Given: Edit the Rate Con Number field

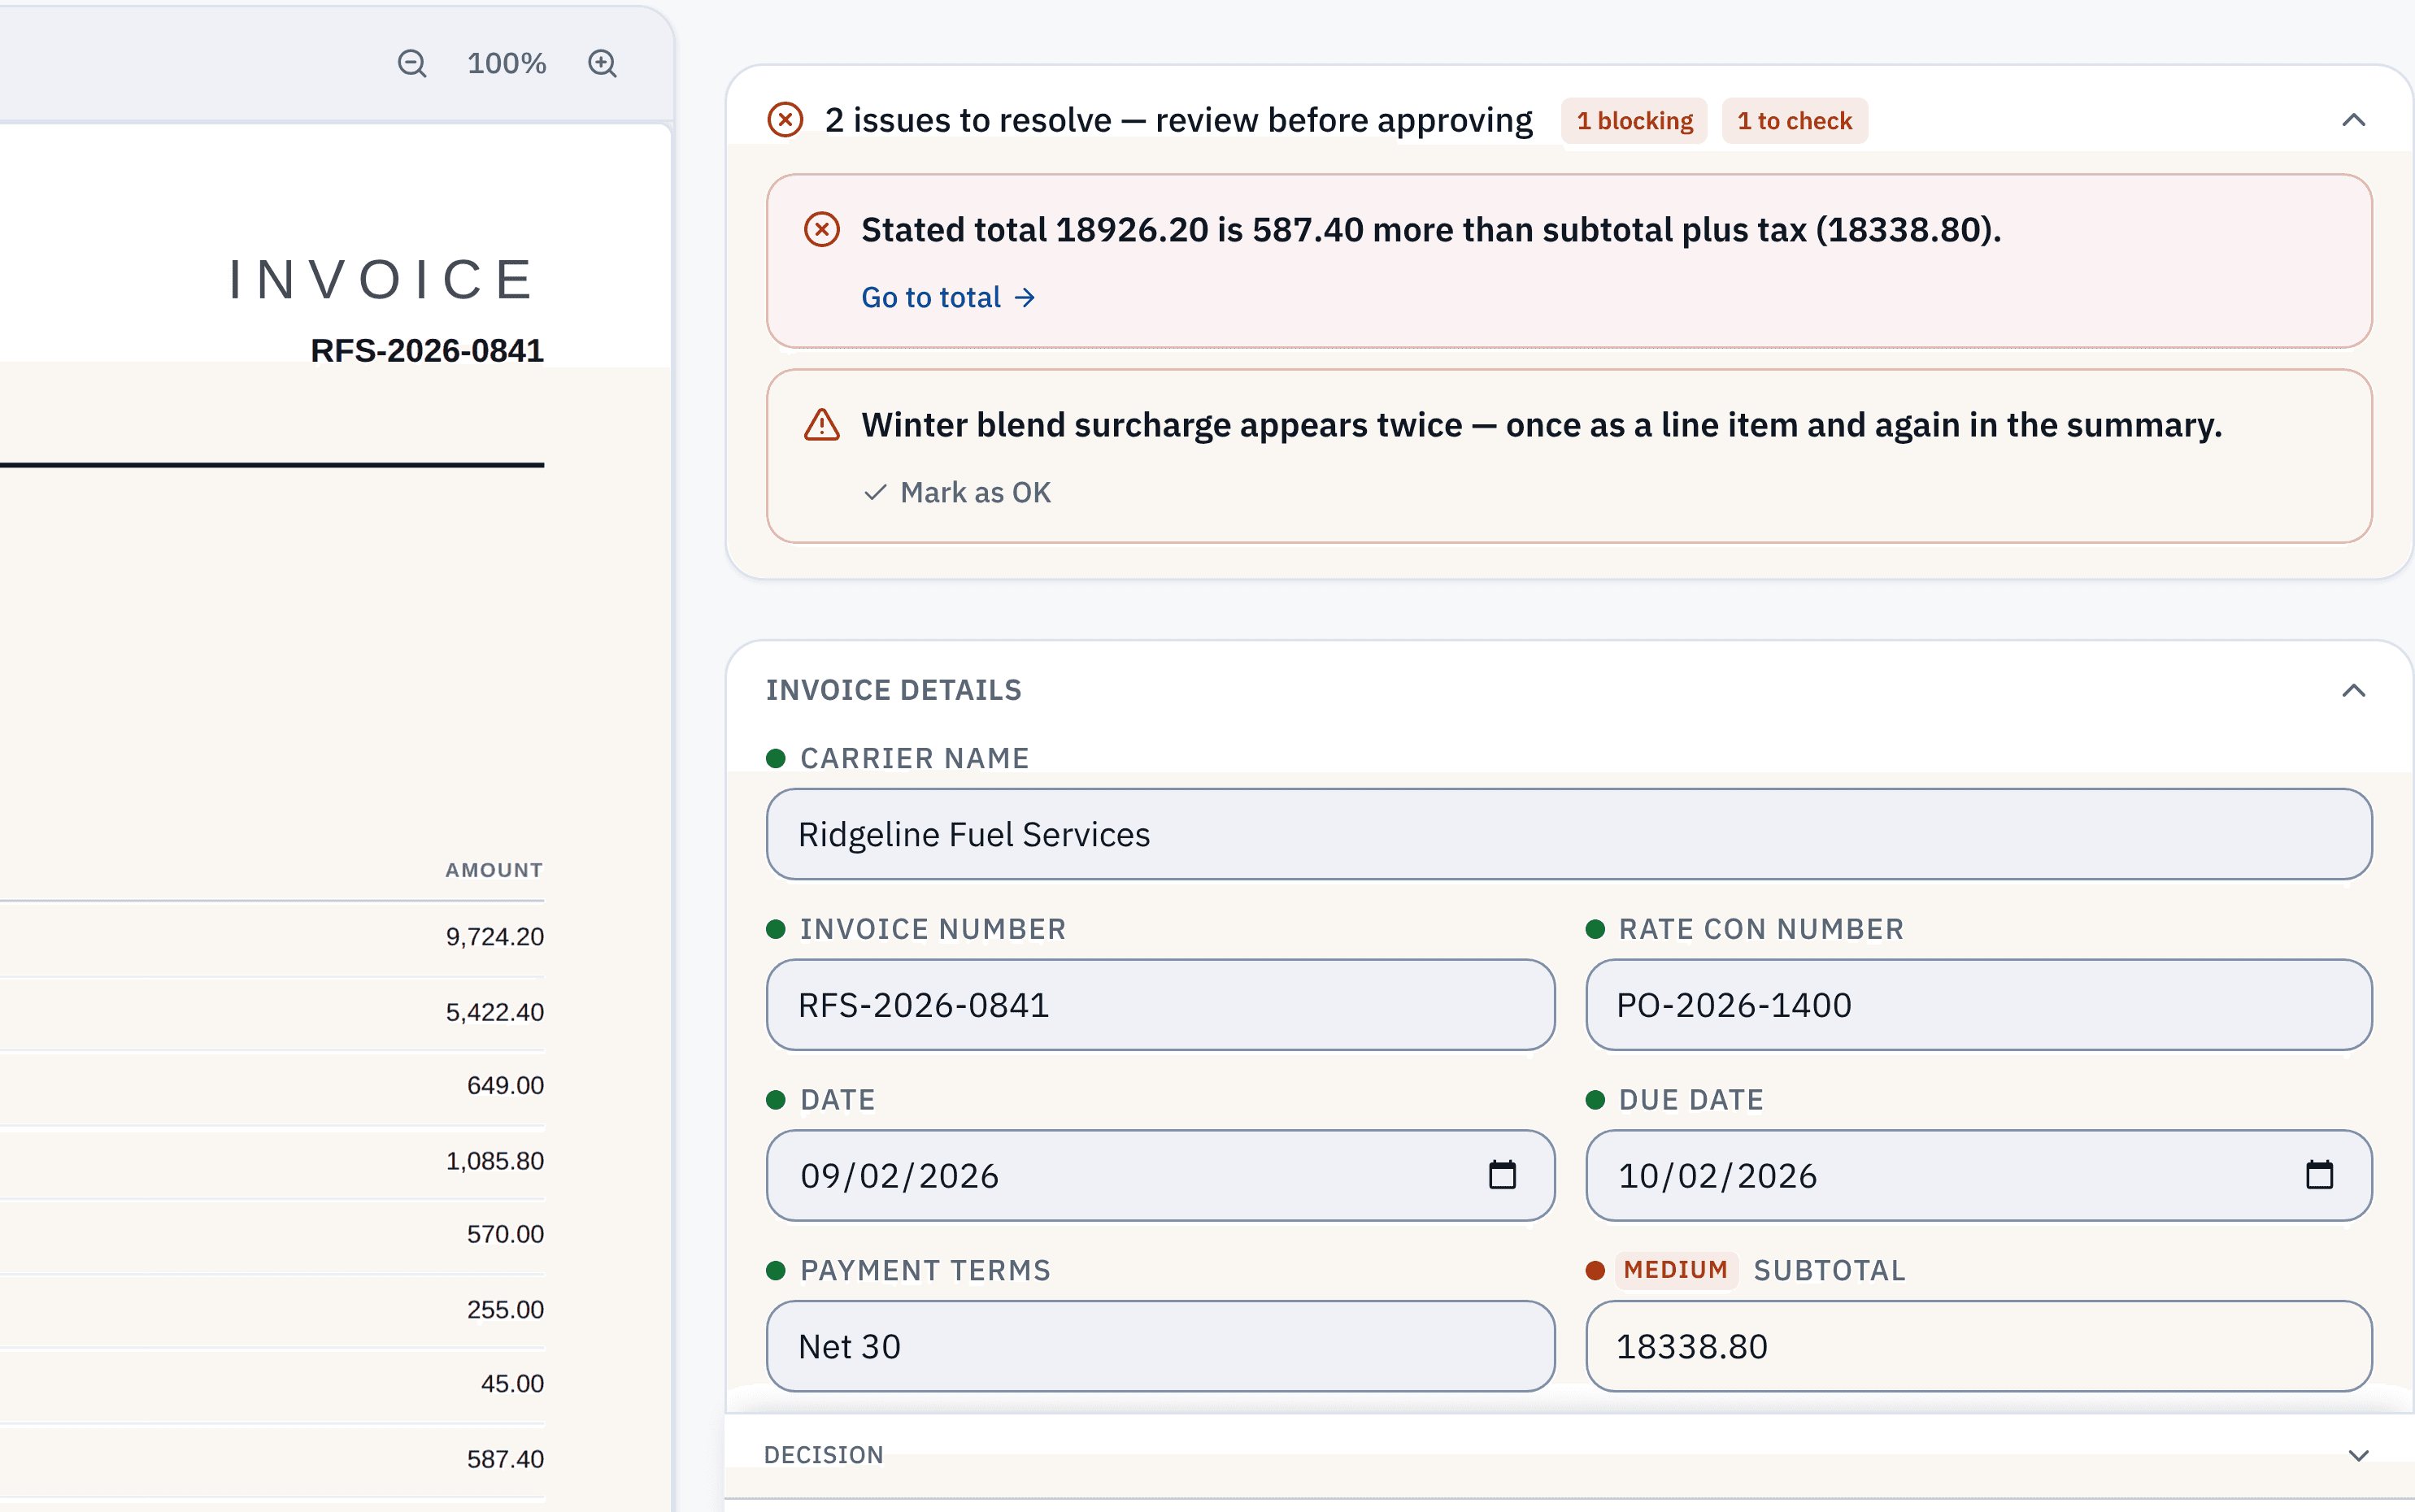Looking at the screenshot, I should 1978,1005.
